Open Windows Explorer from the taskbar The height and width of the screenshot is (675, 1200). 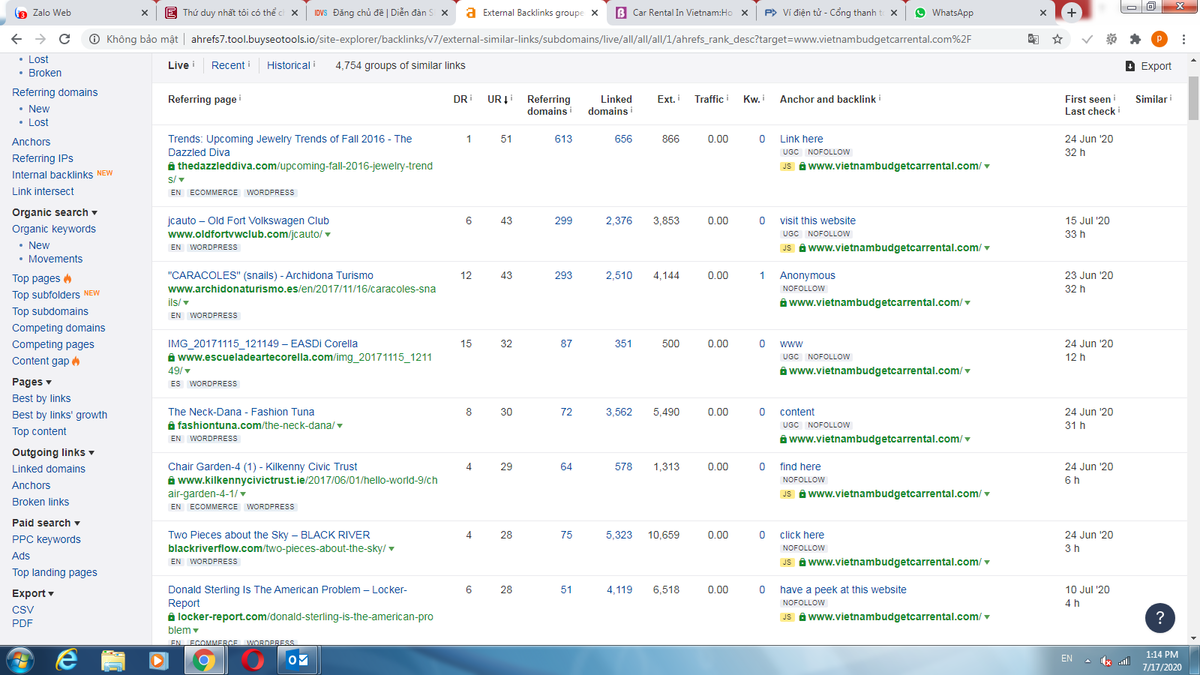click(113, 660)
